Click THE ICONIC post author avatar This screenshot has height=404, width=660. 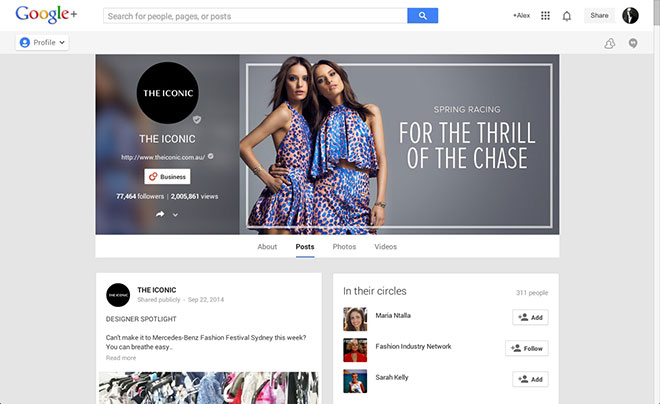click(x=118, y=295)
